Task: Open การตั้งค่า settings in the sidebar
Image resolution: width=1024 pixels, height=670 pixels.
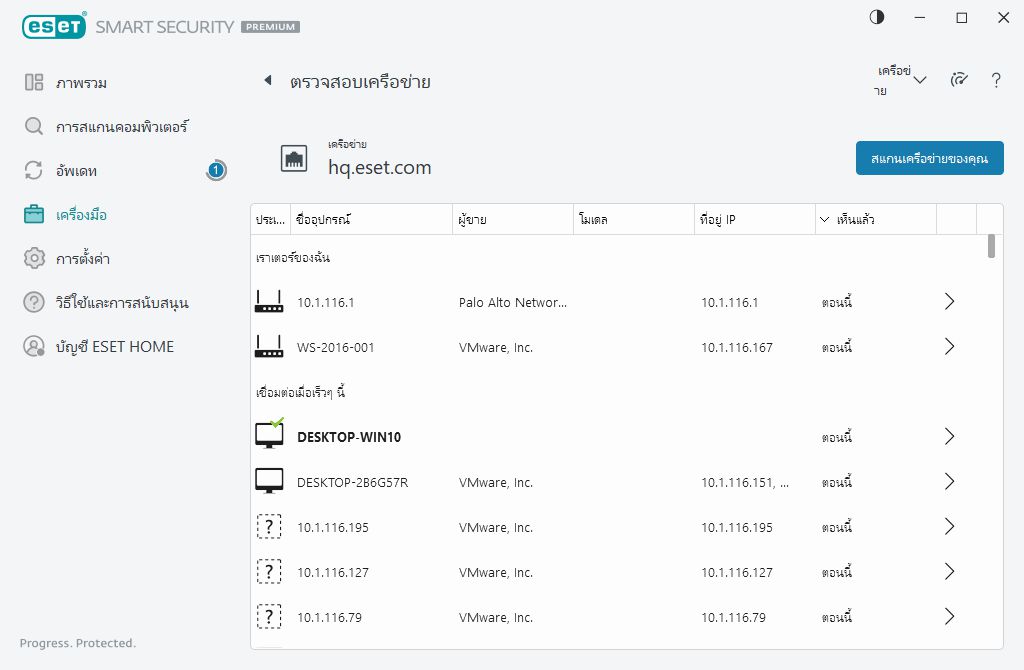Action: [x=82, y=259]
